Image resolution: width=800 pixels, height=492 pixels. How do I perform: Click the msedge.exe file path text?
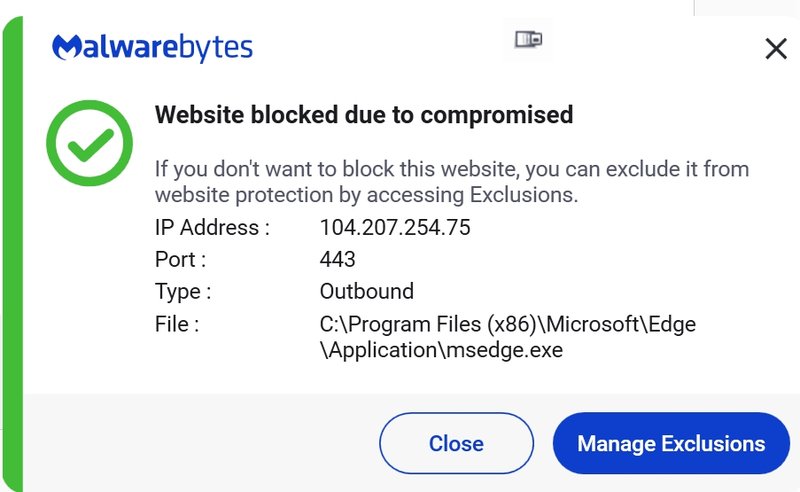click(508, 337)
